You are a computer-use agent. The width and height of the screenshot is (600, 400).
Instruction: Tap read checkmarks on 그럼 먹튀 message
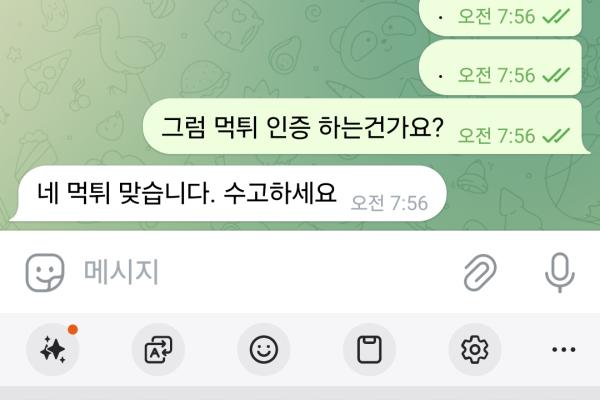(x=556, y=136)
